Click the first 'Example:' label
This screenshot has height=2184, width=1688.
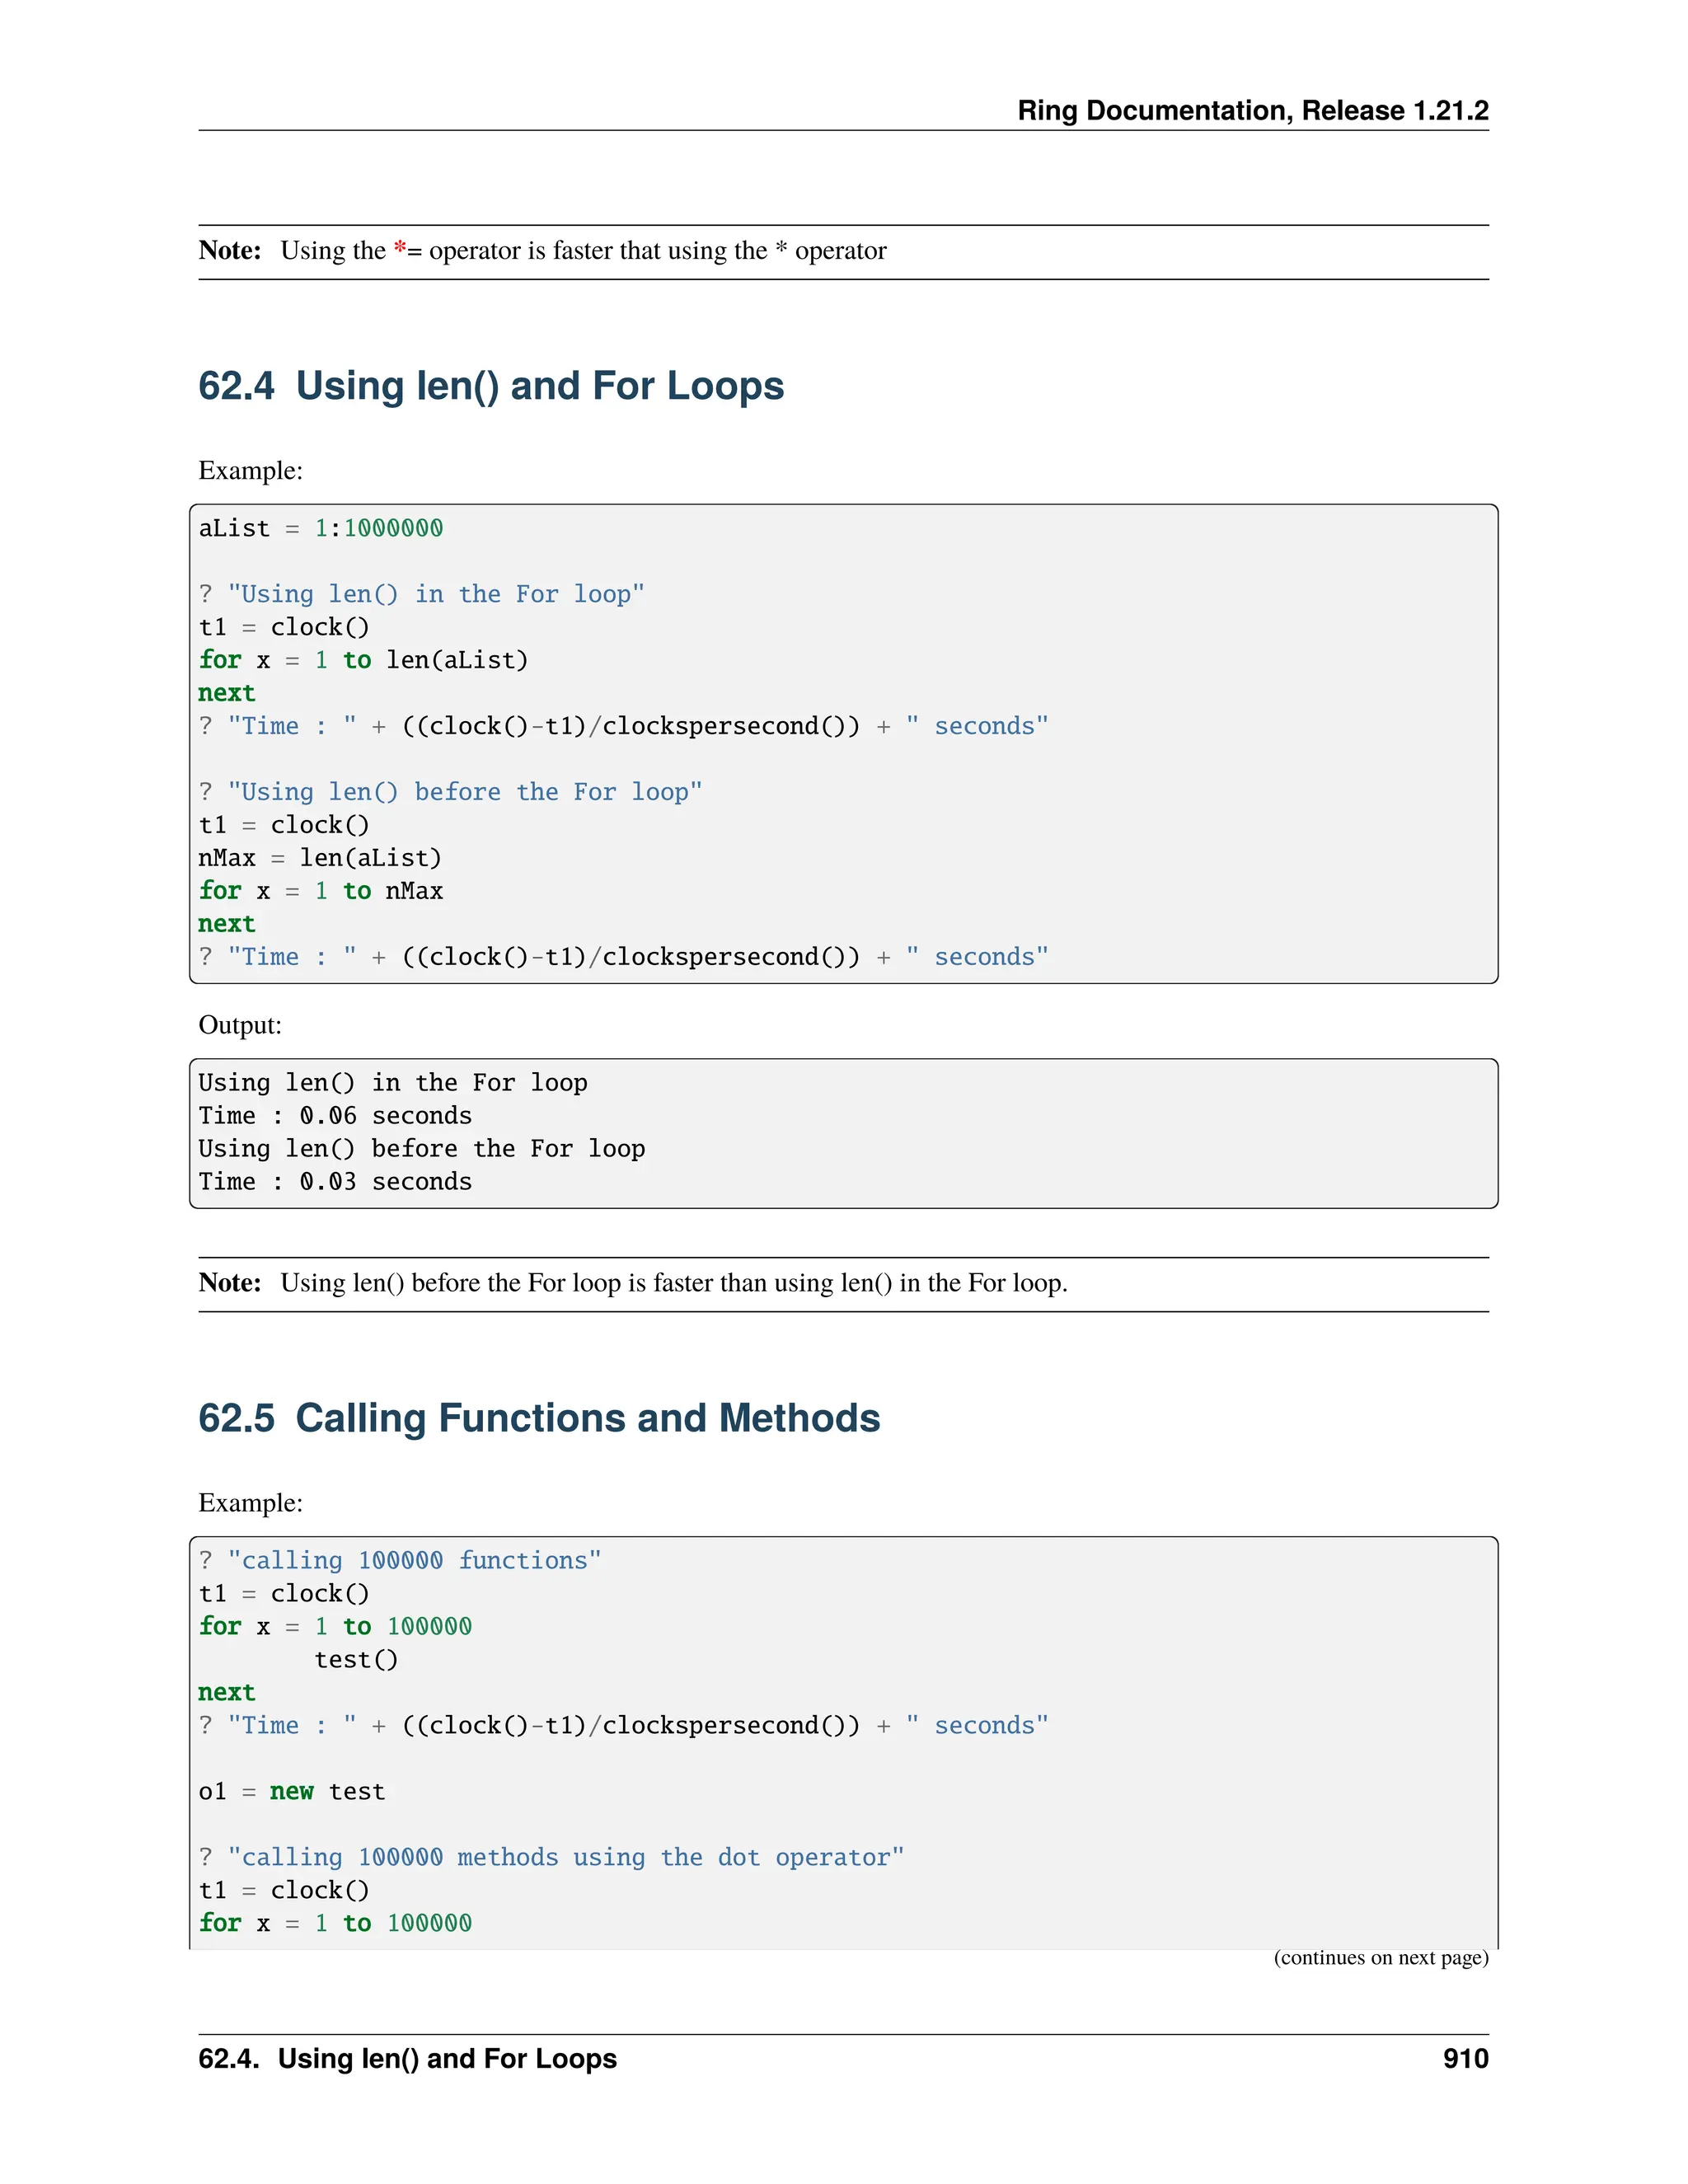pyautogui.click(x=250, y=470)
